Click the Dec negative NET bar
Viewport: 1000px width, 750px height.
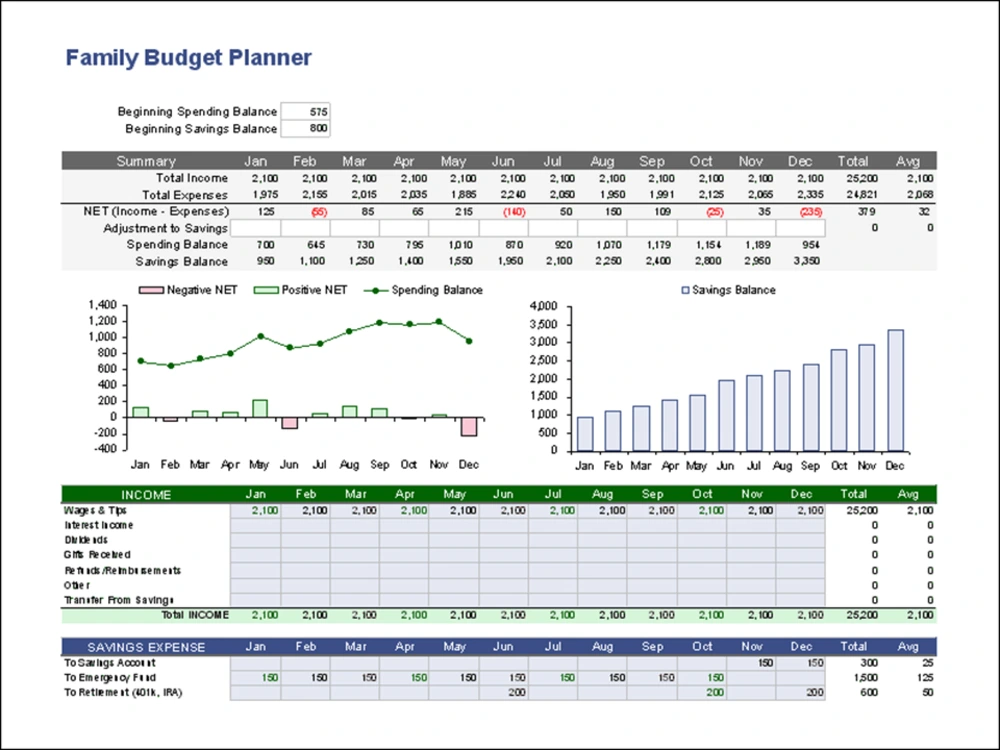pyautogui.click(x=469, y=427)
